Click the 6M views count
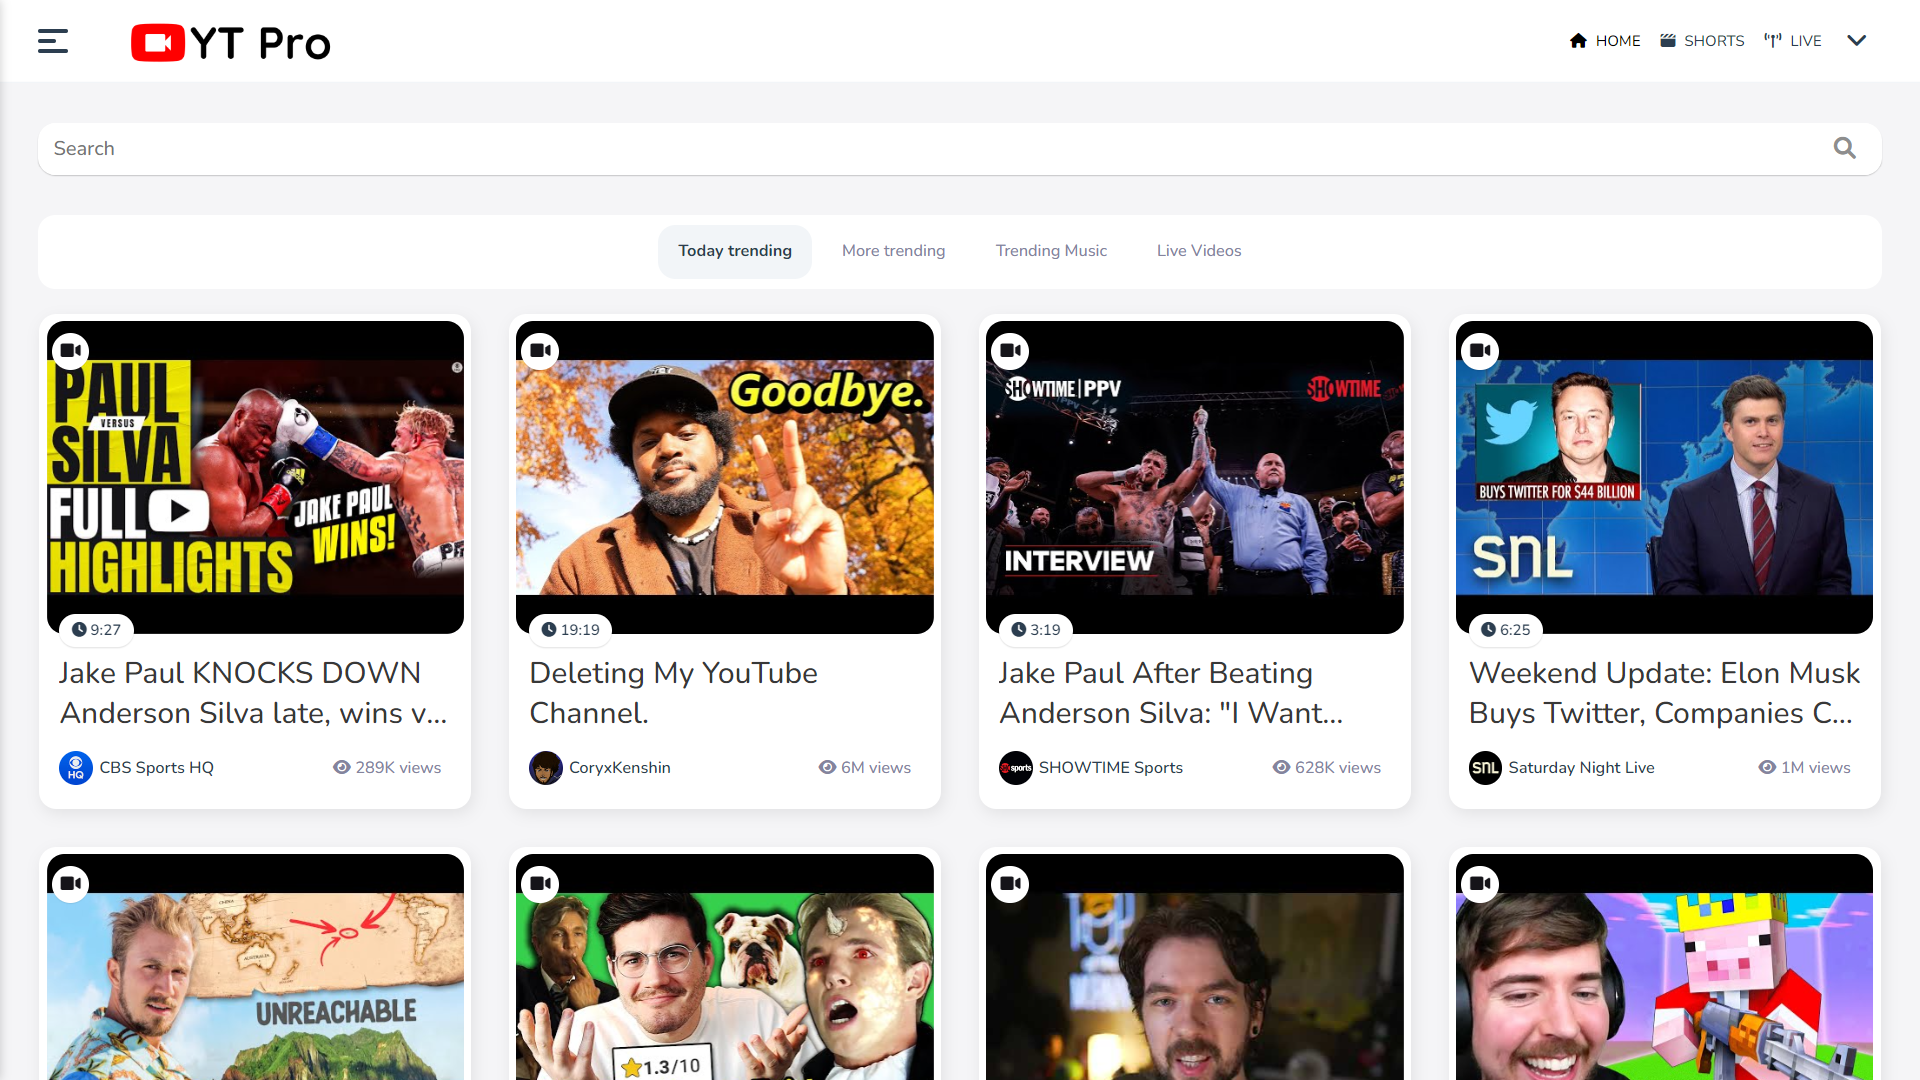 coord(865,768)
